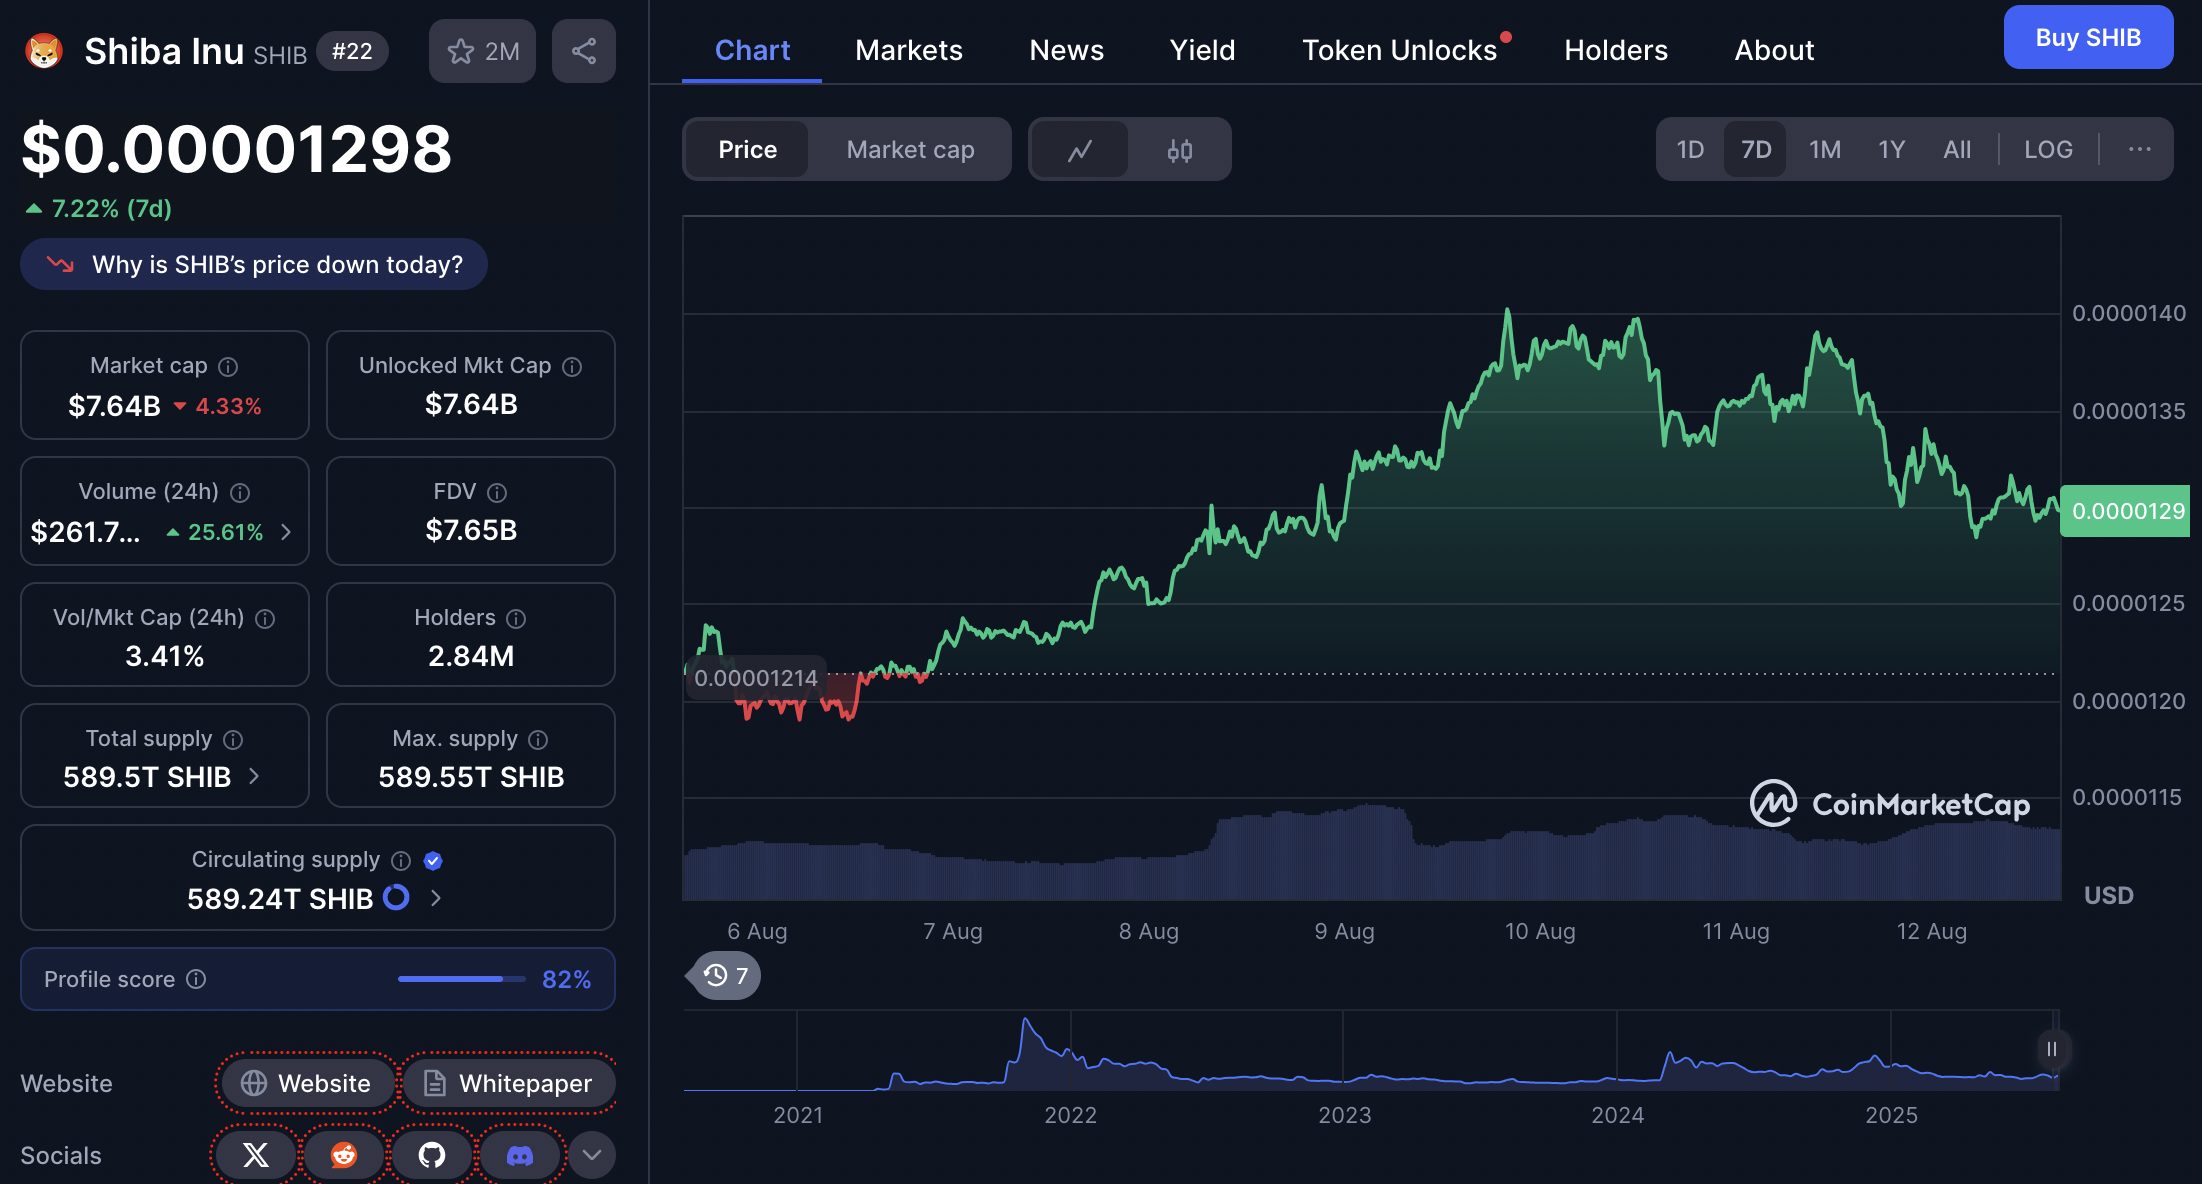The image size is (2202, 1184).
Task: Toggle chart to Market cap view
Action: click(x=910, y=150)
